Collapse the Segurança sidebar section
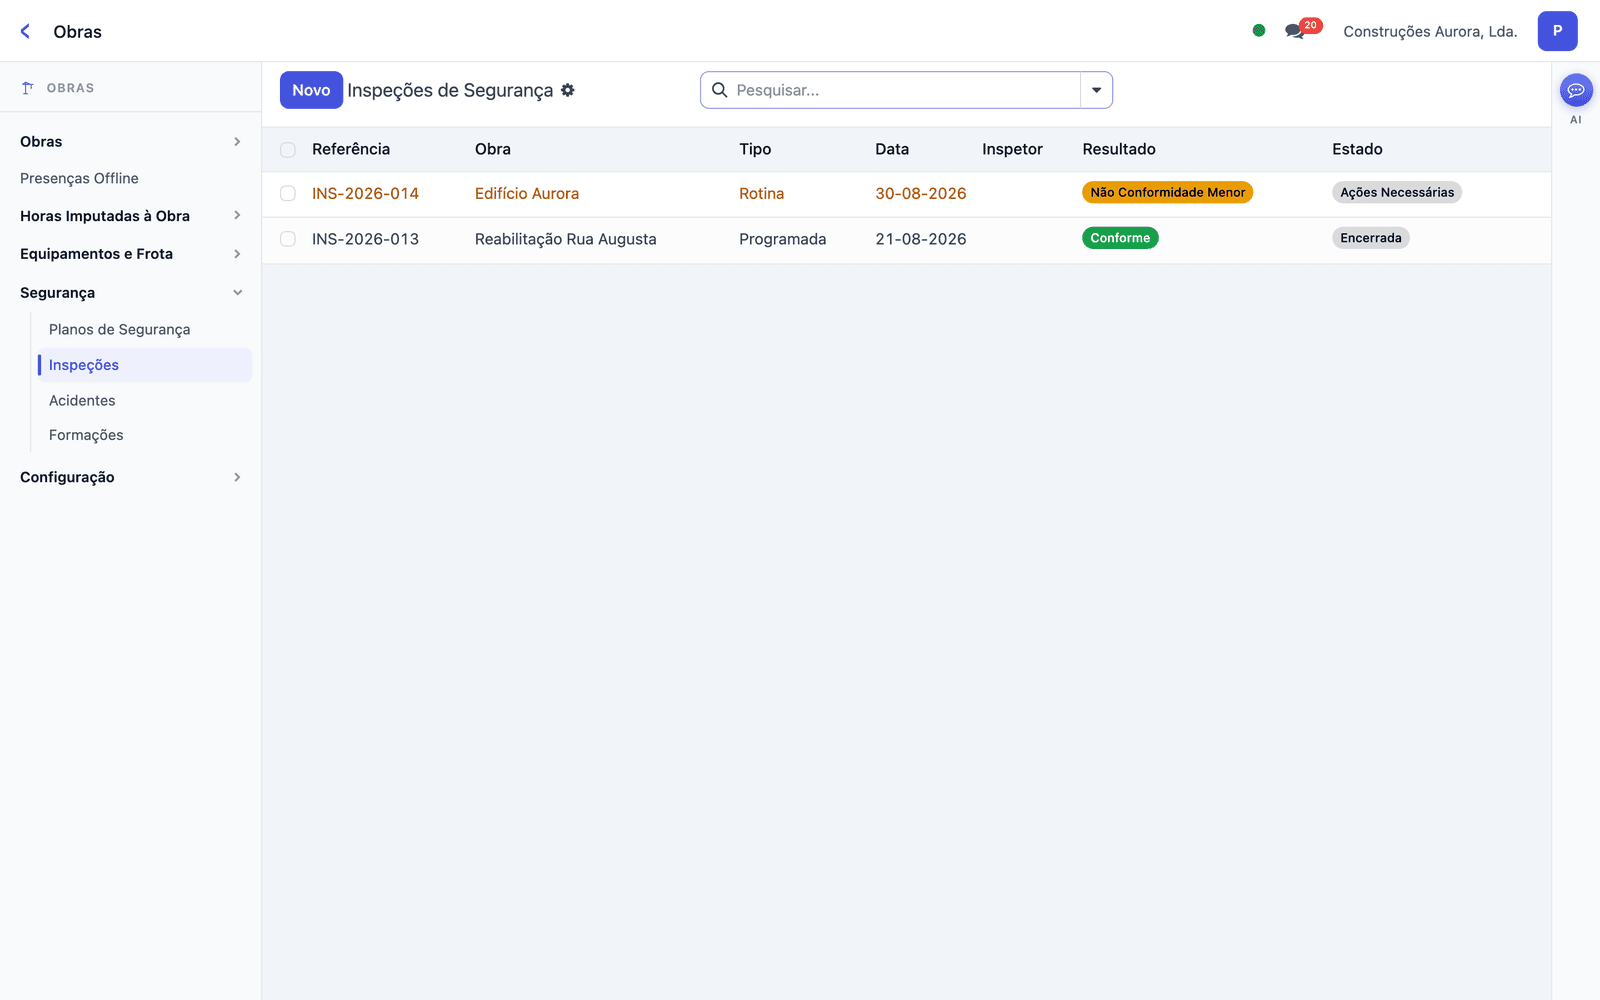Image resolution: width=1600 pixels, height=1000 pixels. click(130, 293)
